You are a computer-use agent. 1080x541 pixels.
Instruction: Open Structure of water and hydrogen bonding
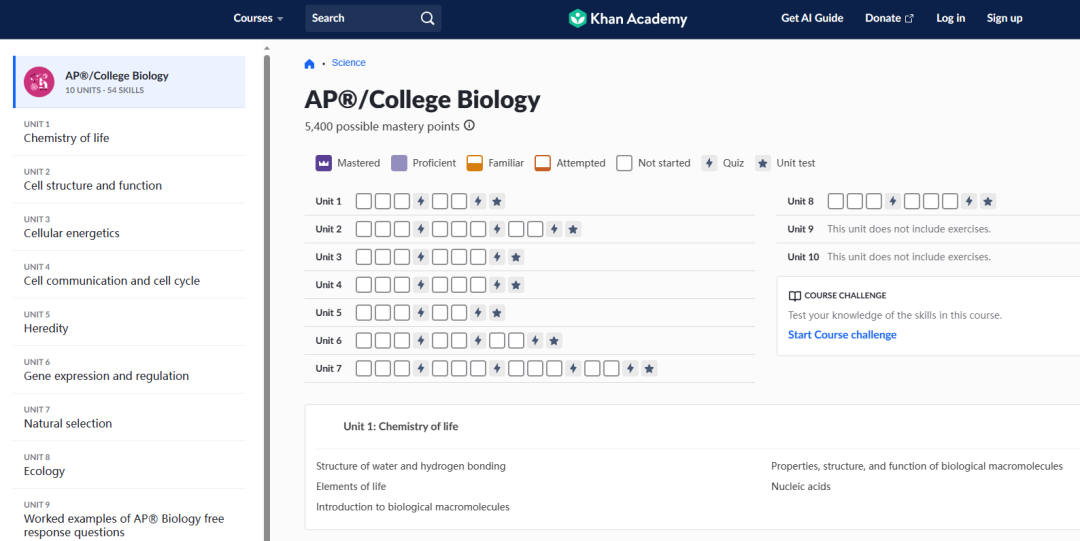point(411,467)
